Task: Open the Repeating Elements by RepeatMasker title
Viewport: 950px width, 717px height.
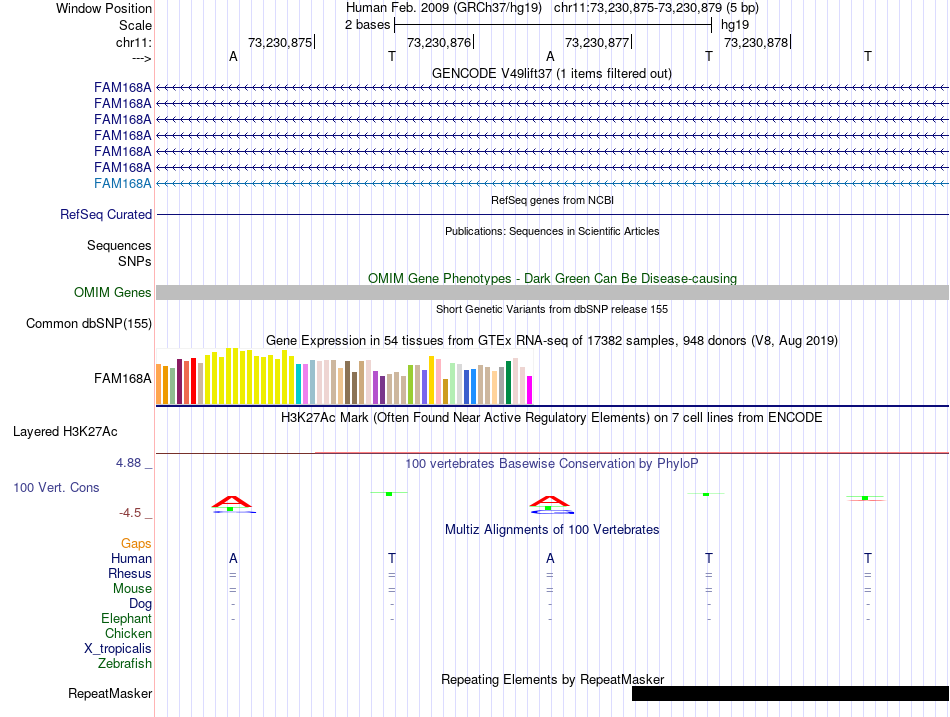Action: (552, 679)
